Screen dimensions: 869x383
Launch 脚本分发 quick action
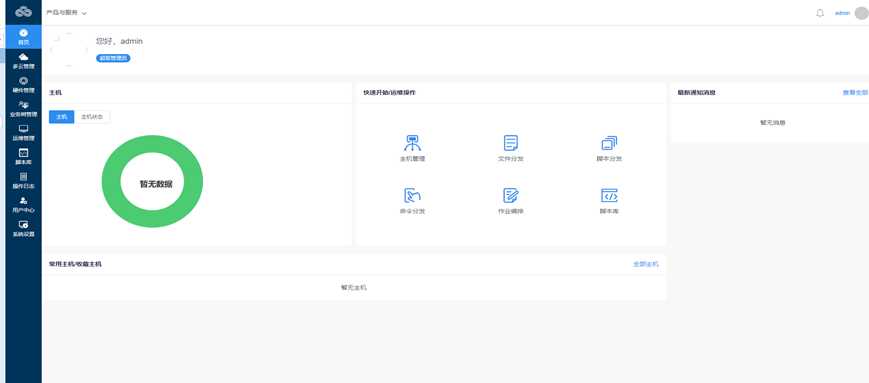(x=609, y=148)
